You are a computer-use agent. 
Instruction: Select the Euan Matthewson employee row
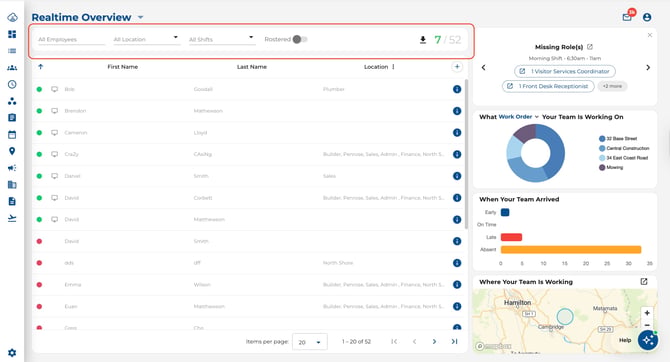point(248,306)
